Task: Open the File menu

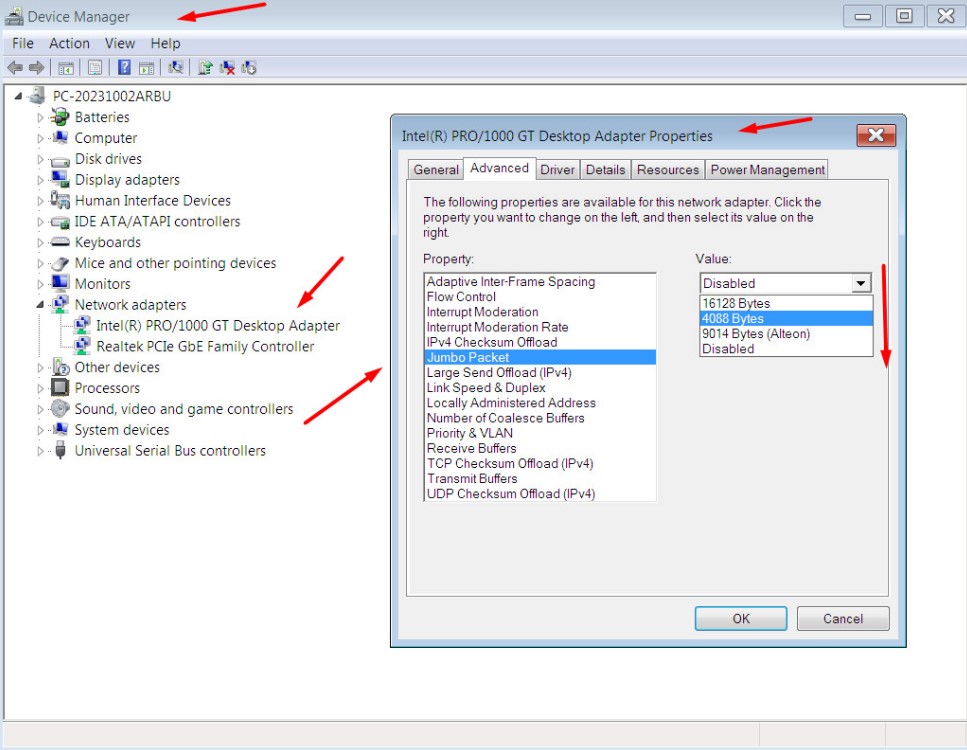Action: (x=23, y=43)
